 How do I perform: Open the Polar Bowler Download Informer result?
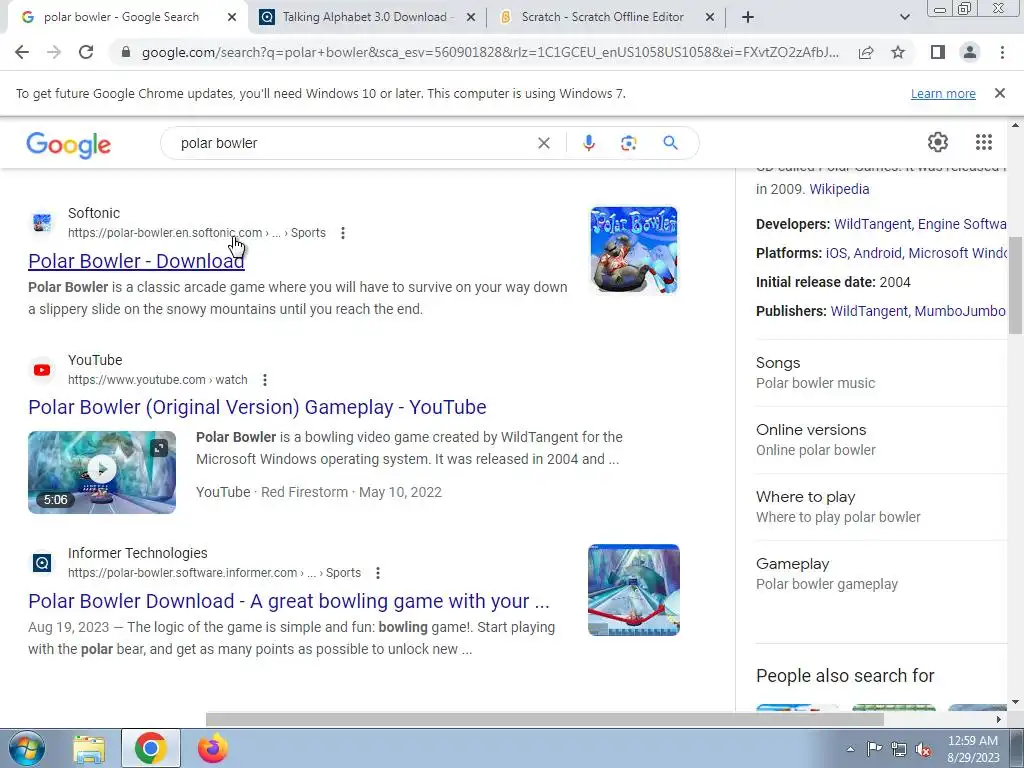pos(289,601)
